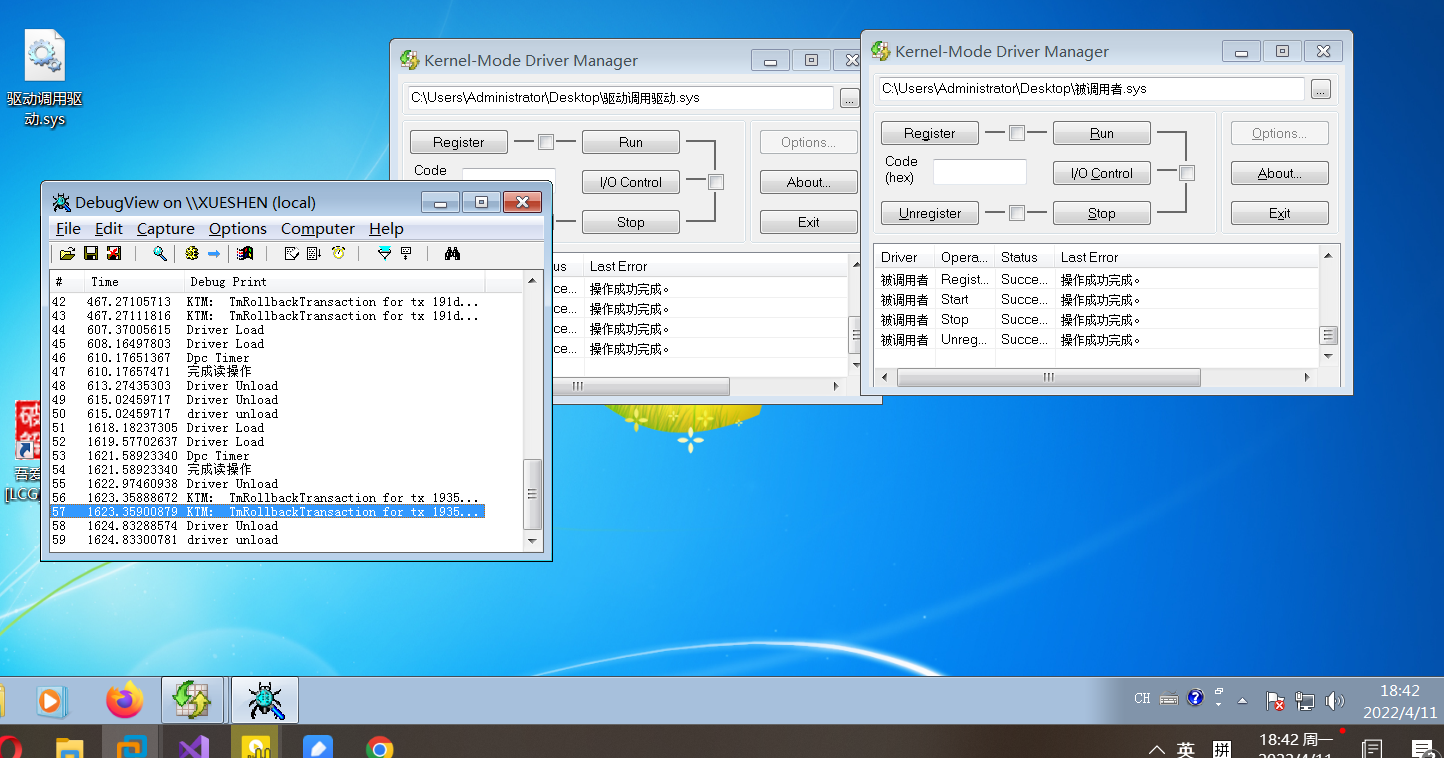Click the volume speaker tray icon
The height and width of the screenshot is (758, 1444).
(x=1335, y=701)
